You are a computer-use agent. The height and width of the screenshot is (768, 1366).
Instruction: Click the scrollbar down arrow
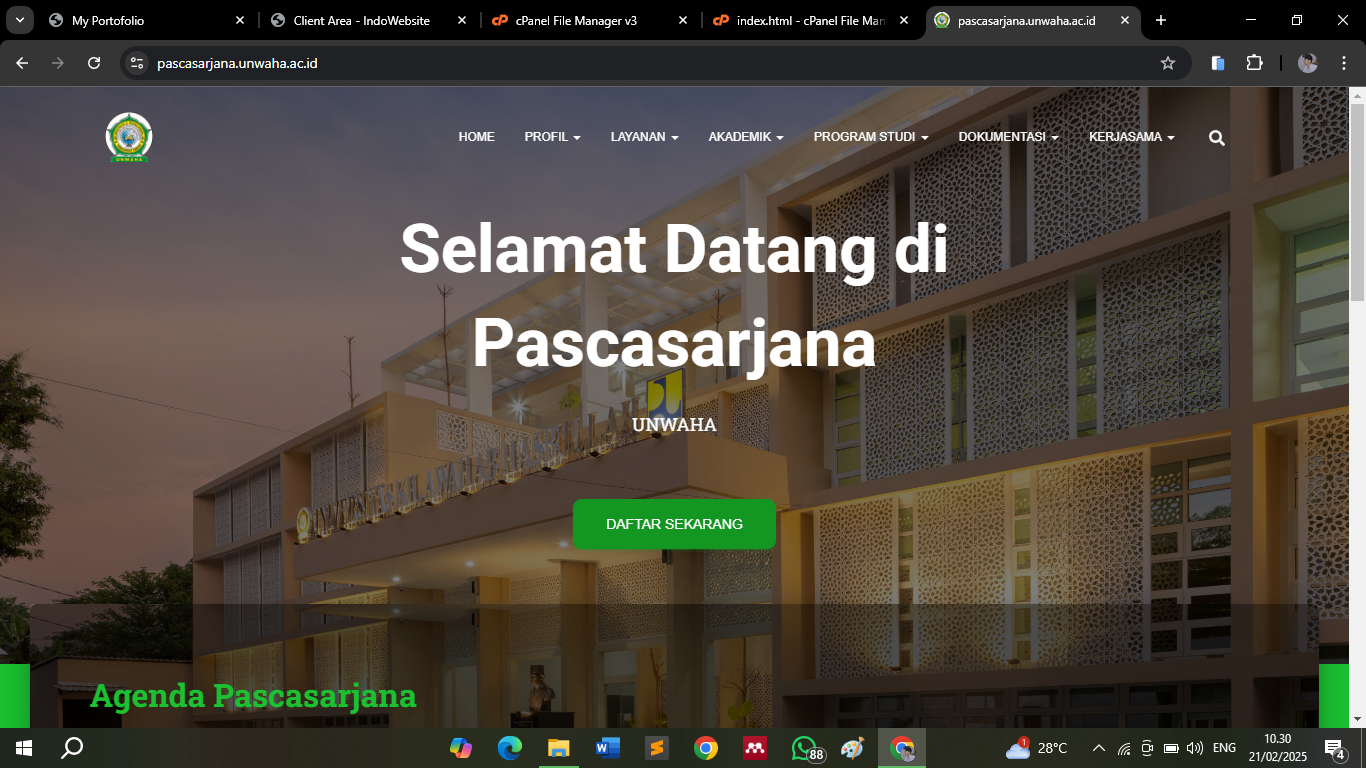(x=1357, y=719)
